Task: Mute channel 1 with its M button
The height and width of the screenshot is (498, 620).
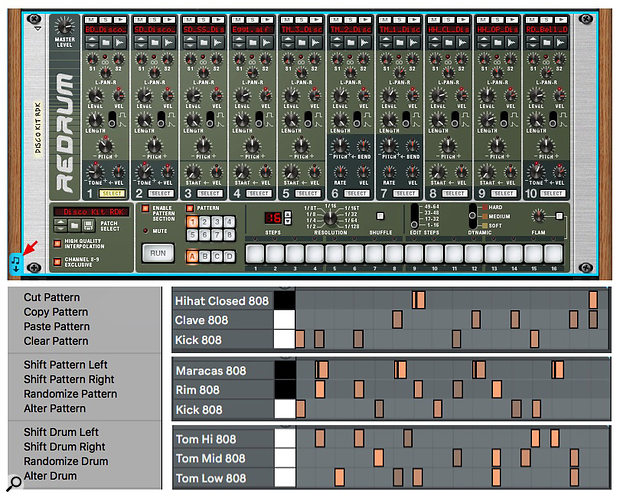Action: 91,20
